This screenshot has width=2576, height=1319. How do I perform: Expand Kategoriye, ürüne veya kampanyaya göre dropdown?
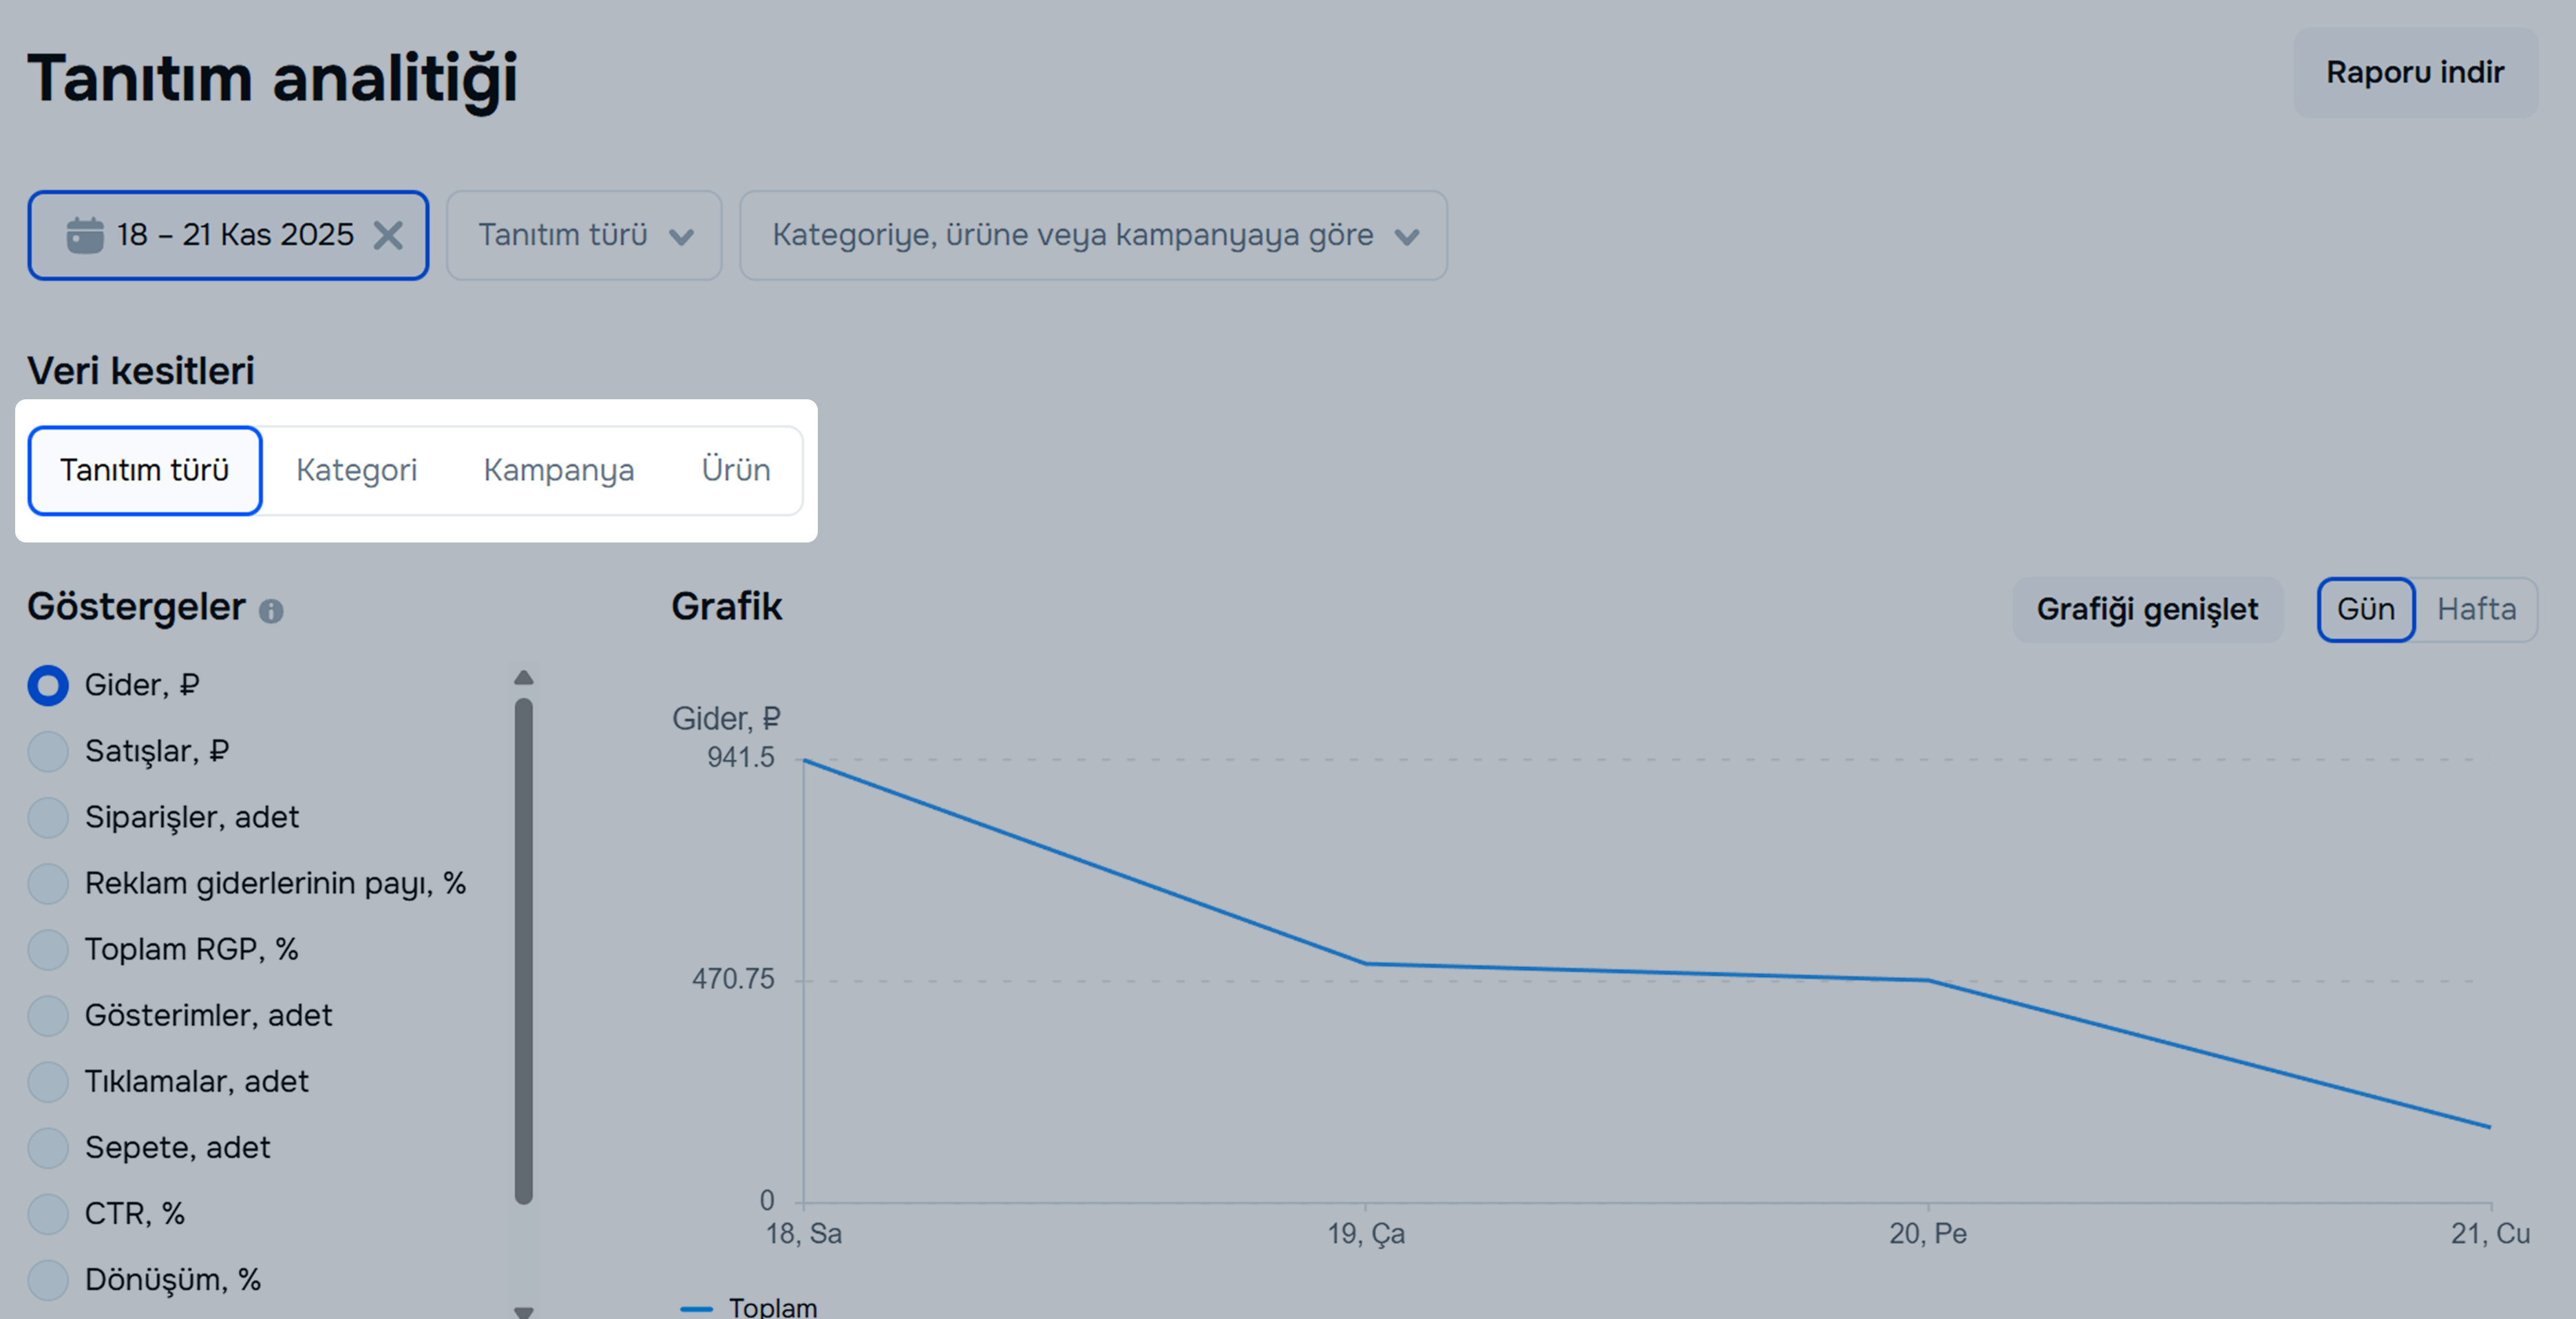1093,236
